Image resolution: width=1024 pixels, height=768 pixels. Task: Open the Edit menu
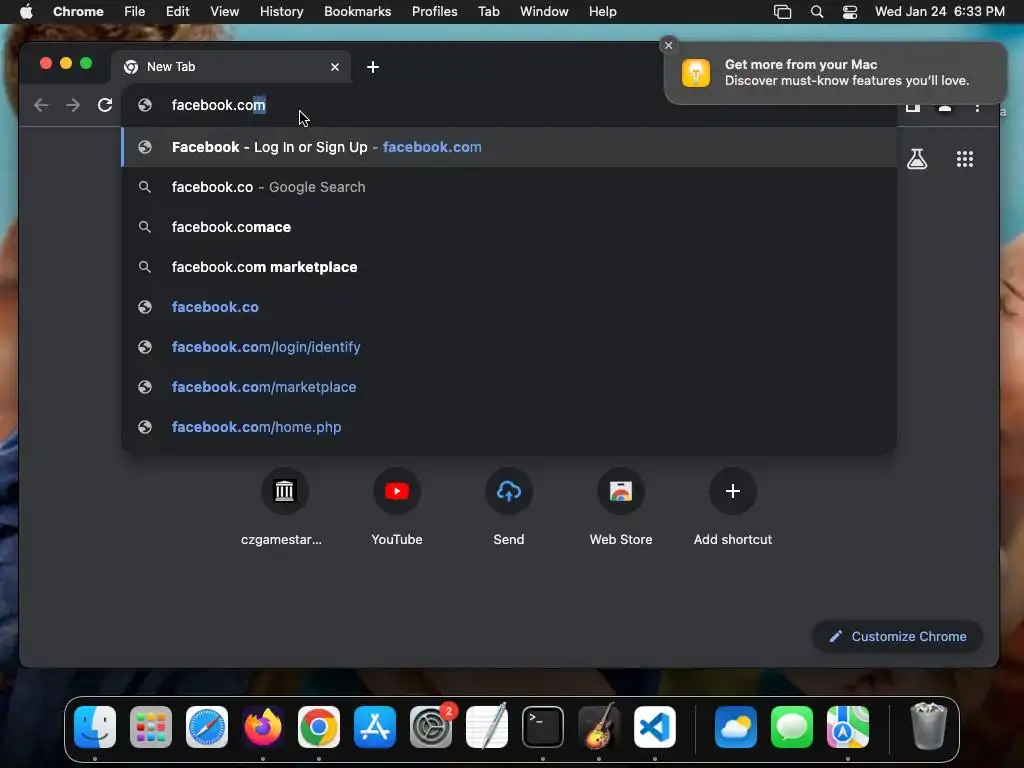(177, 12)
